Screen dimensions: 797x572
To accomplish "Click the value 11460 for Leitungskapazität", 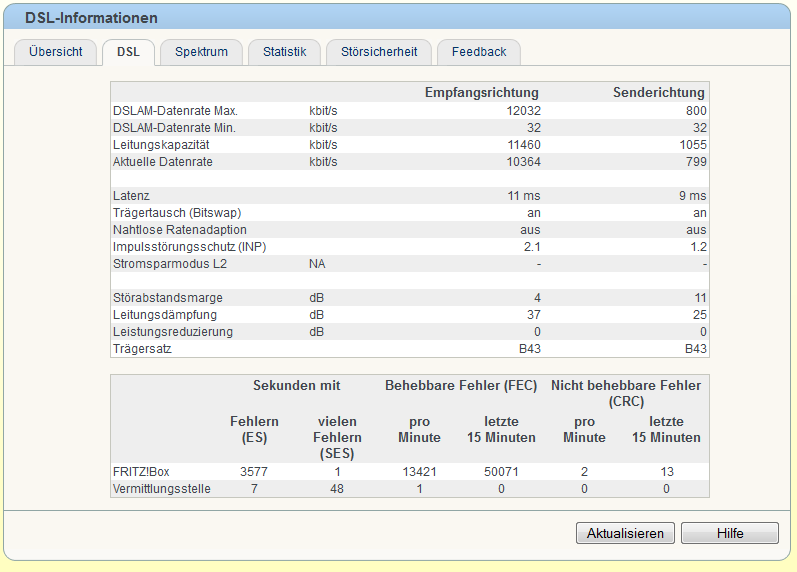I will [x=524, y=145].
